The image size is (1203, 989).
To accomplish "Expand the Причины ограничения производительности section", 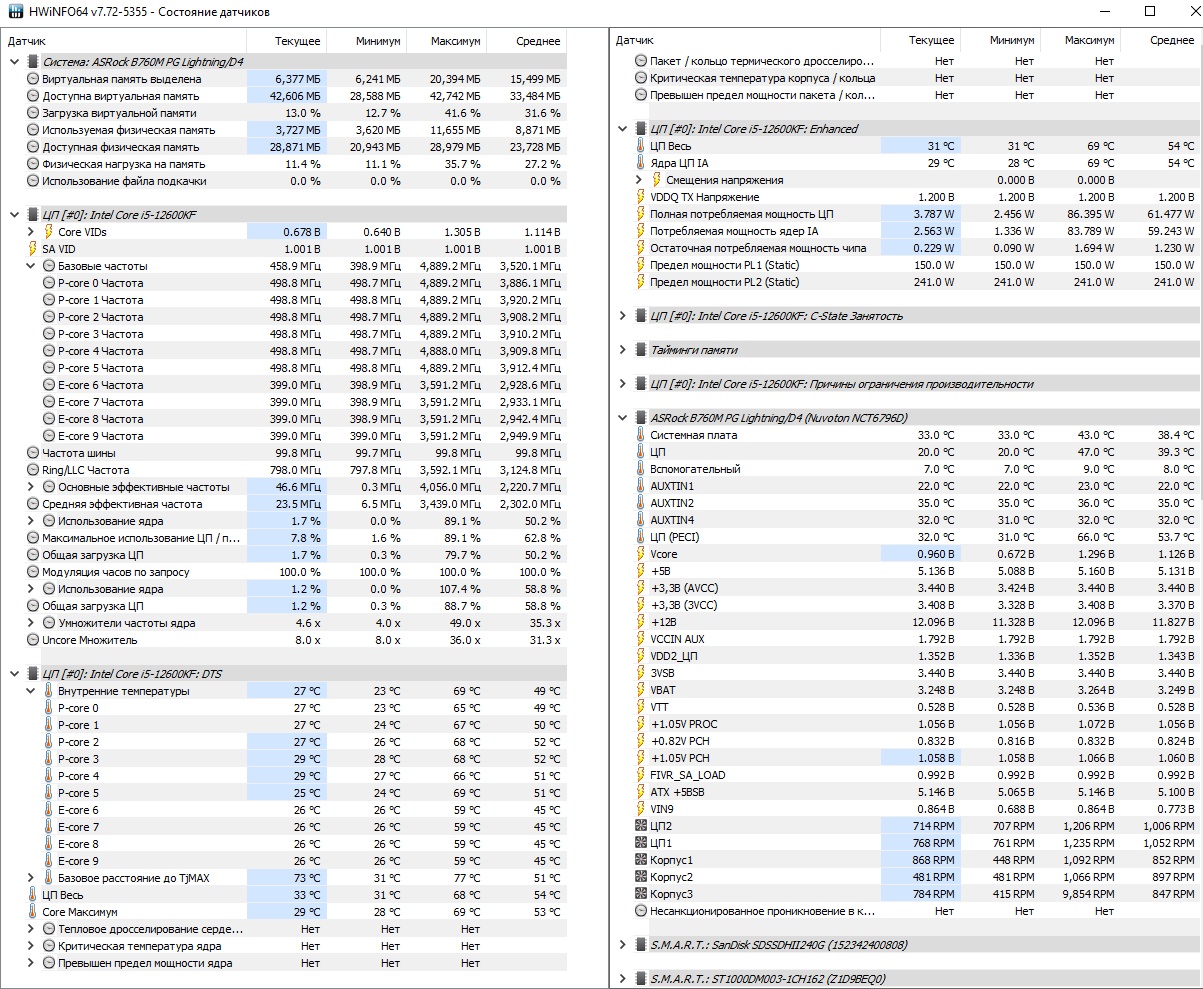I will pos(623,384).
